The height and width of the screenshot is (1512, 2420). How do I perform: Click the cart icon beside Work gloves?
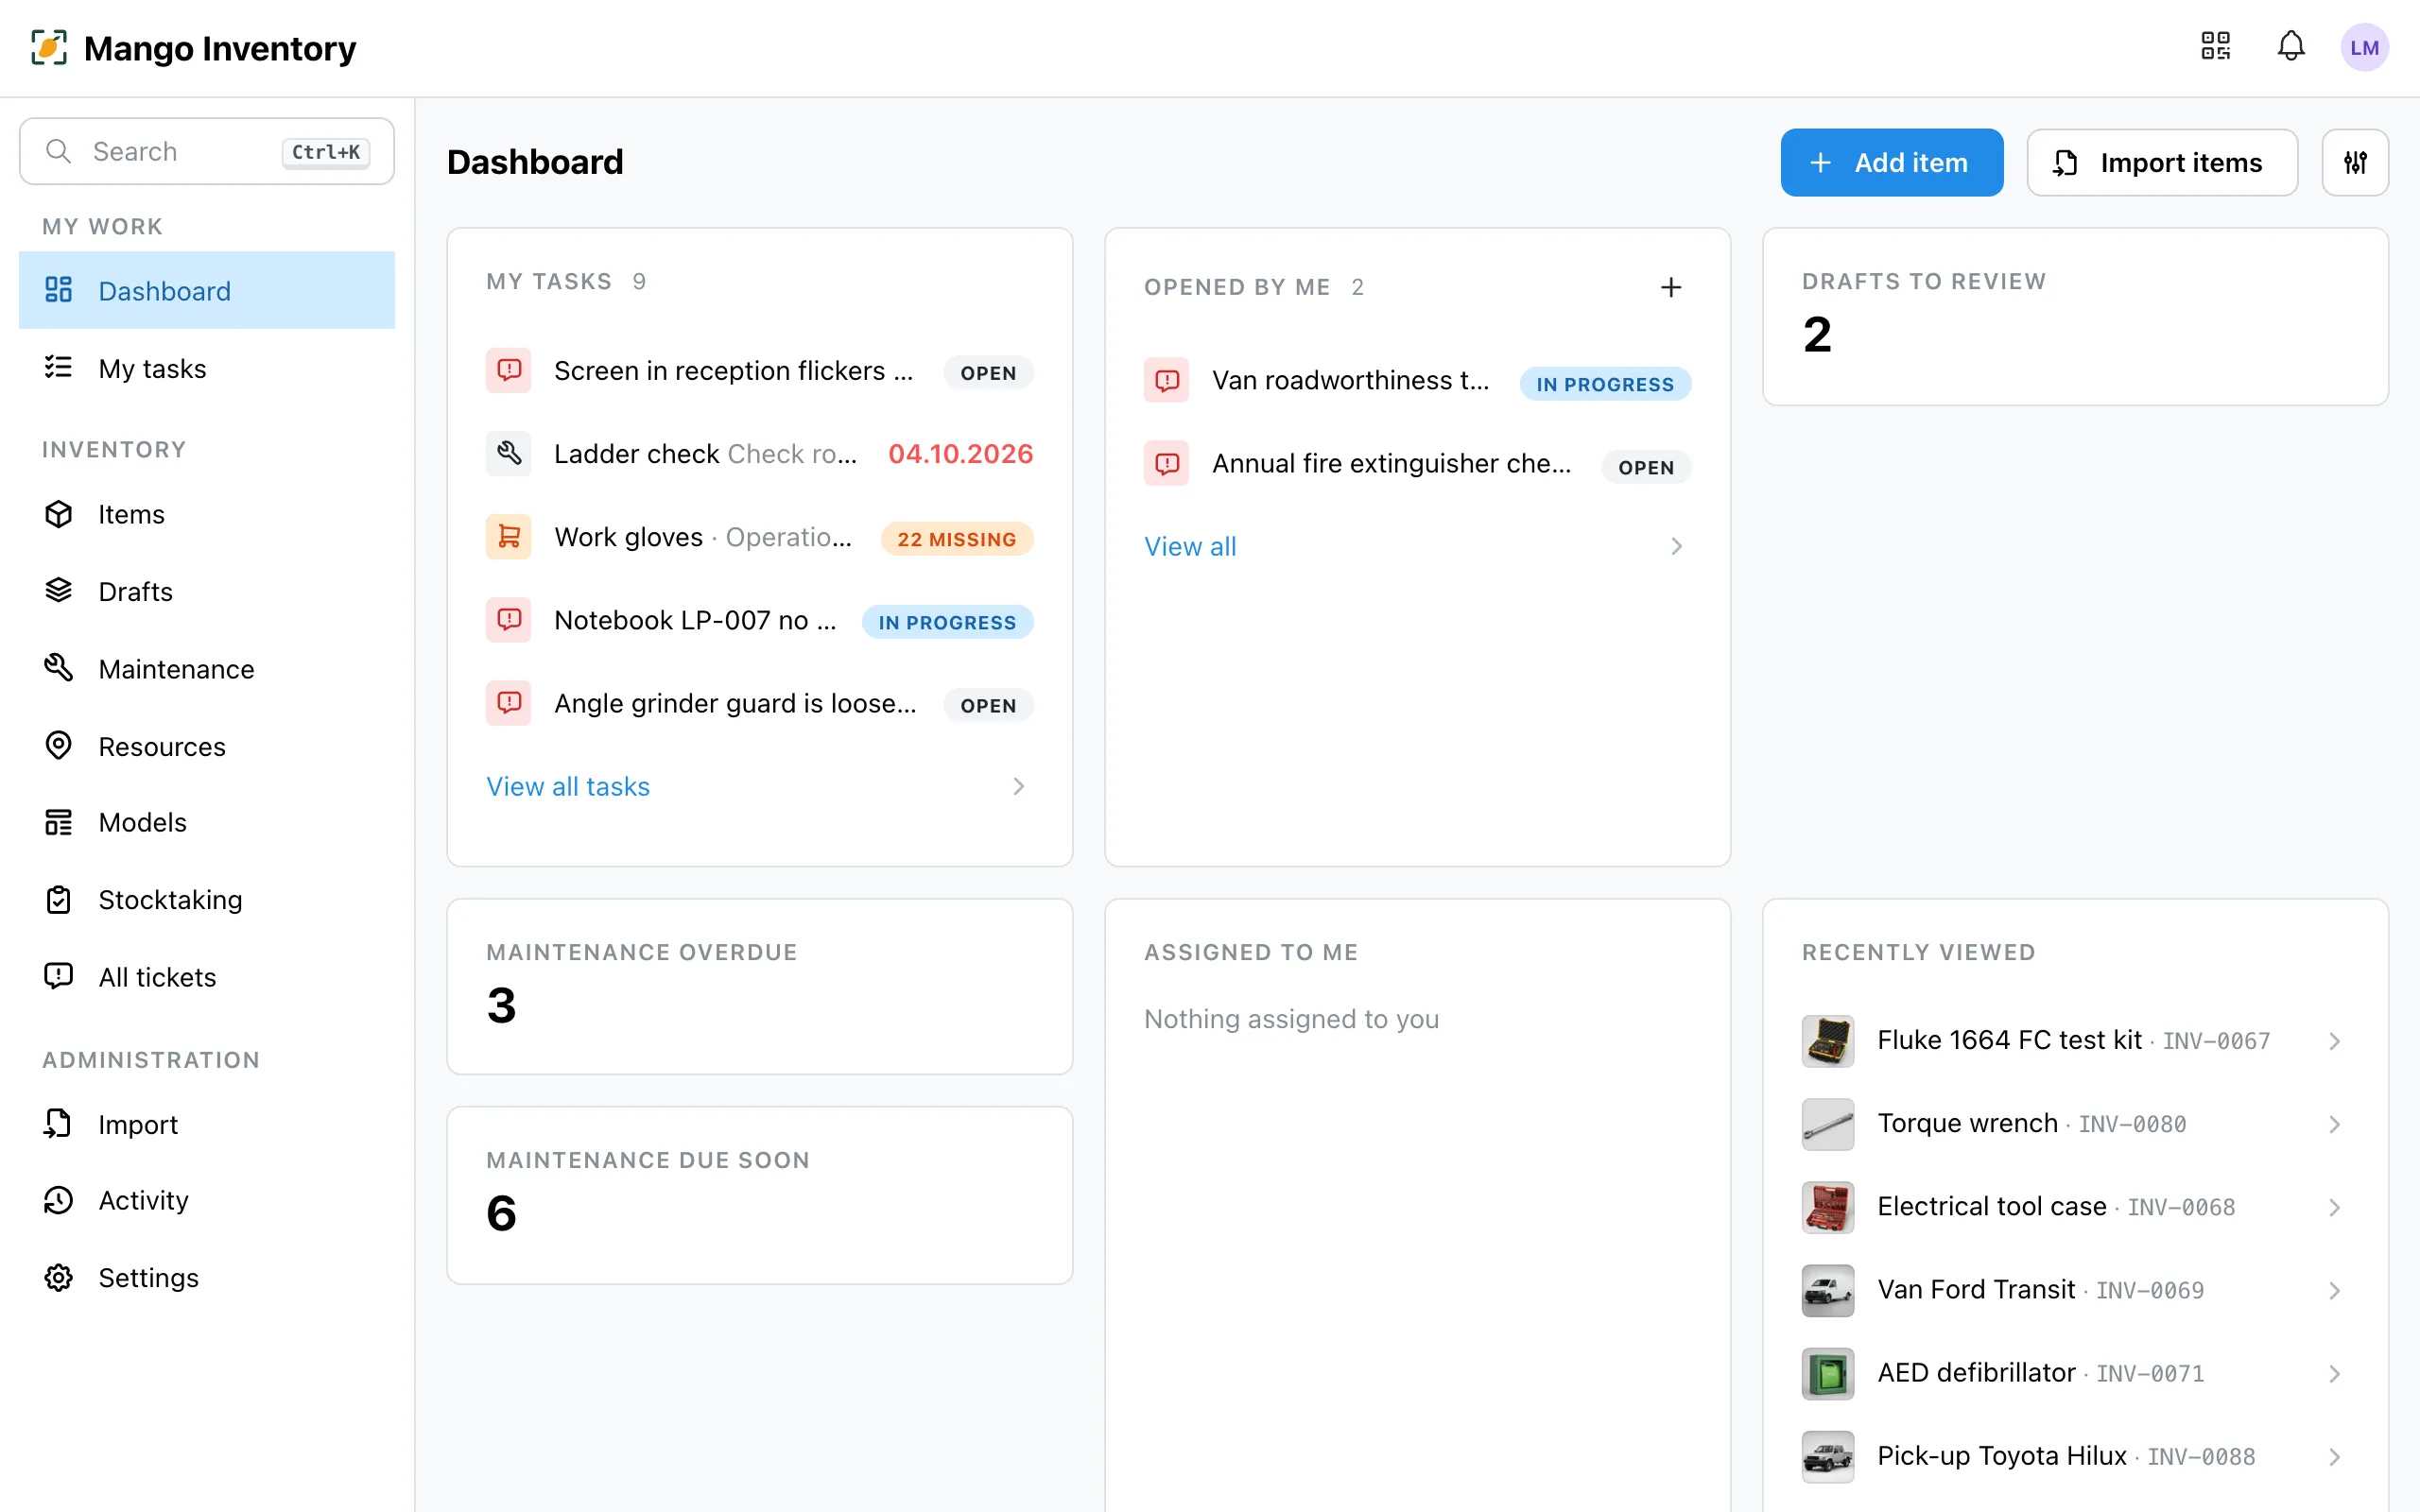click(509, 537)
